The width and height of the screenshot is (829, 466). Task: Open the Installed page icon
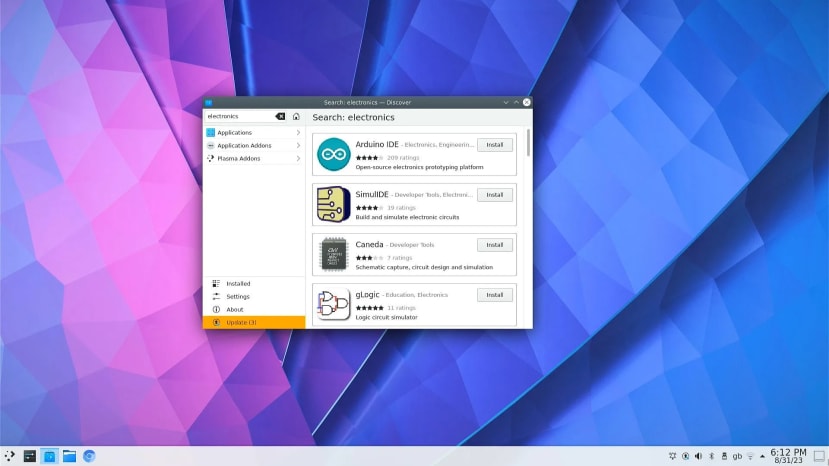tap(216, 284)
